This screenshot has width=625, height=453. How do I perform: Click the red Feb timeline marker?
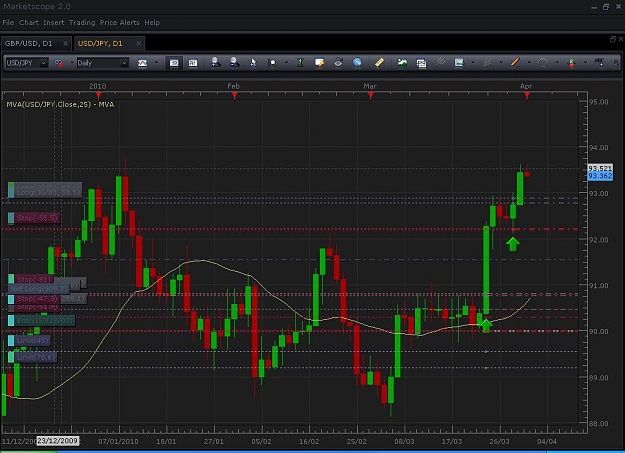(x=235, y=95)
